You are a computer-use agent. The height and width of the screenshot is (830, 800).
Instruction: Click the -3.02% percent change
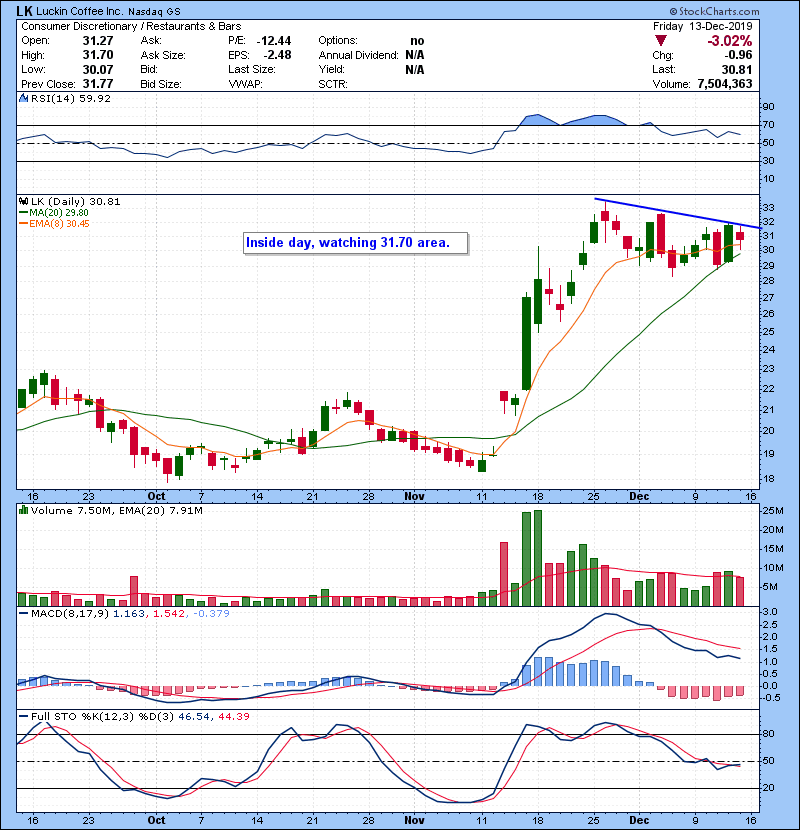(x=730, y=41)
